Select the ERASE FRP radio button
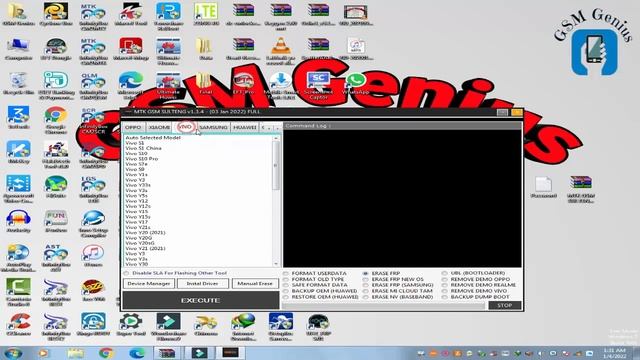This screenshot has width=640, height=360. [365, 273]
